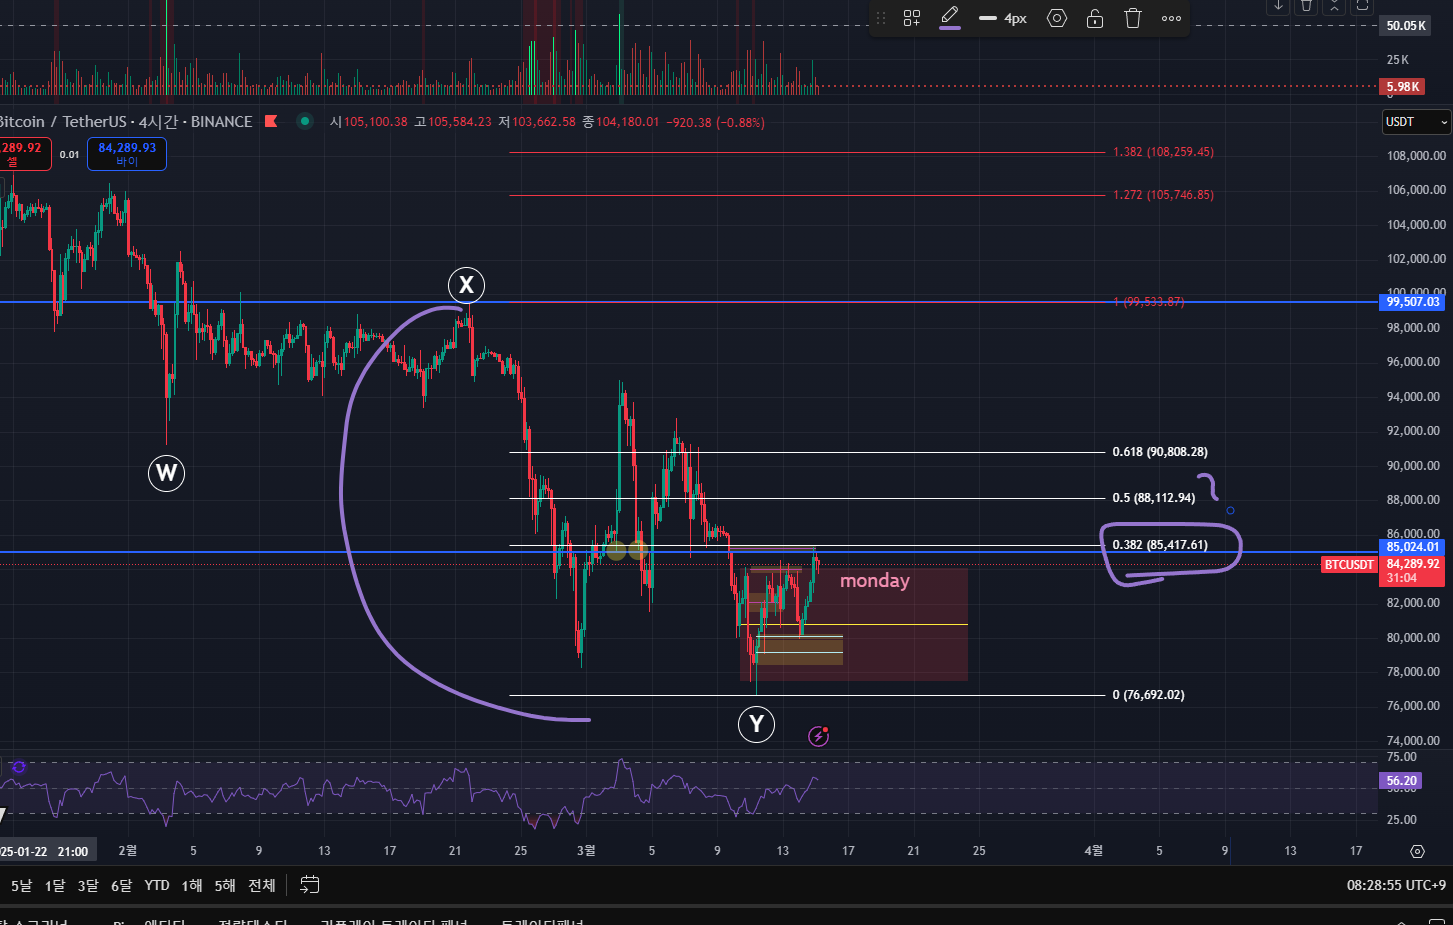Click the 5.98K volume label
Screen dimensions: 1453x925
(x=1402, y=87)
